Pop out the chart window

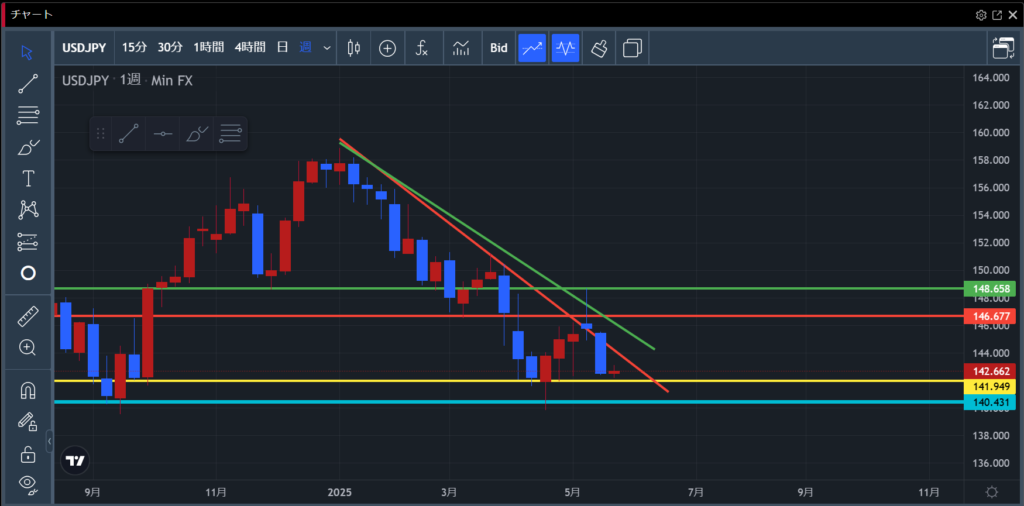pos(997,15)
